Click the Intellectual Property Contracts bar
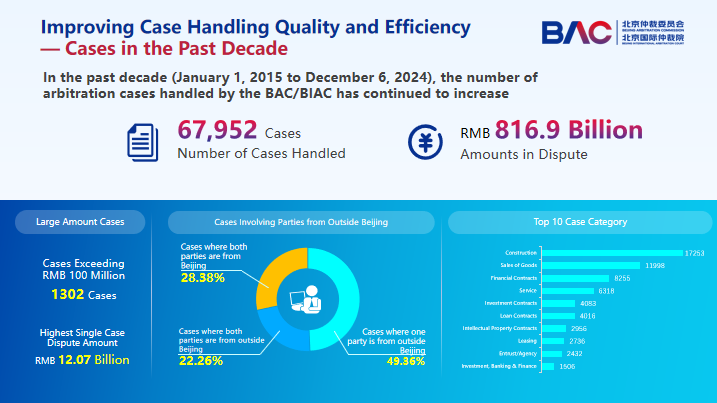This screenshot has width=717, height=403. [554, 328]
